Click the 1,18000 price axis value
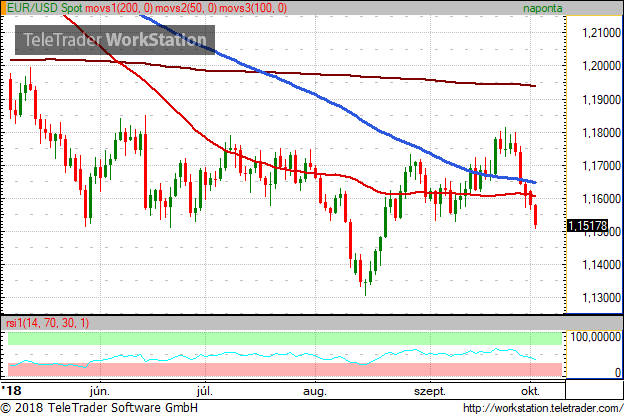624x417 pixels. pyautogui.click(x=601, y=133)
